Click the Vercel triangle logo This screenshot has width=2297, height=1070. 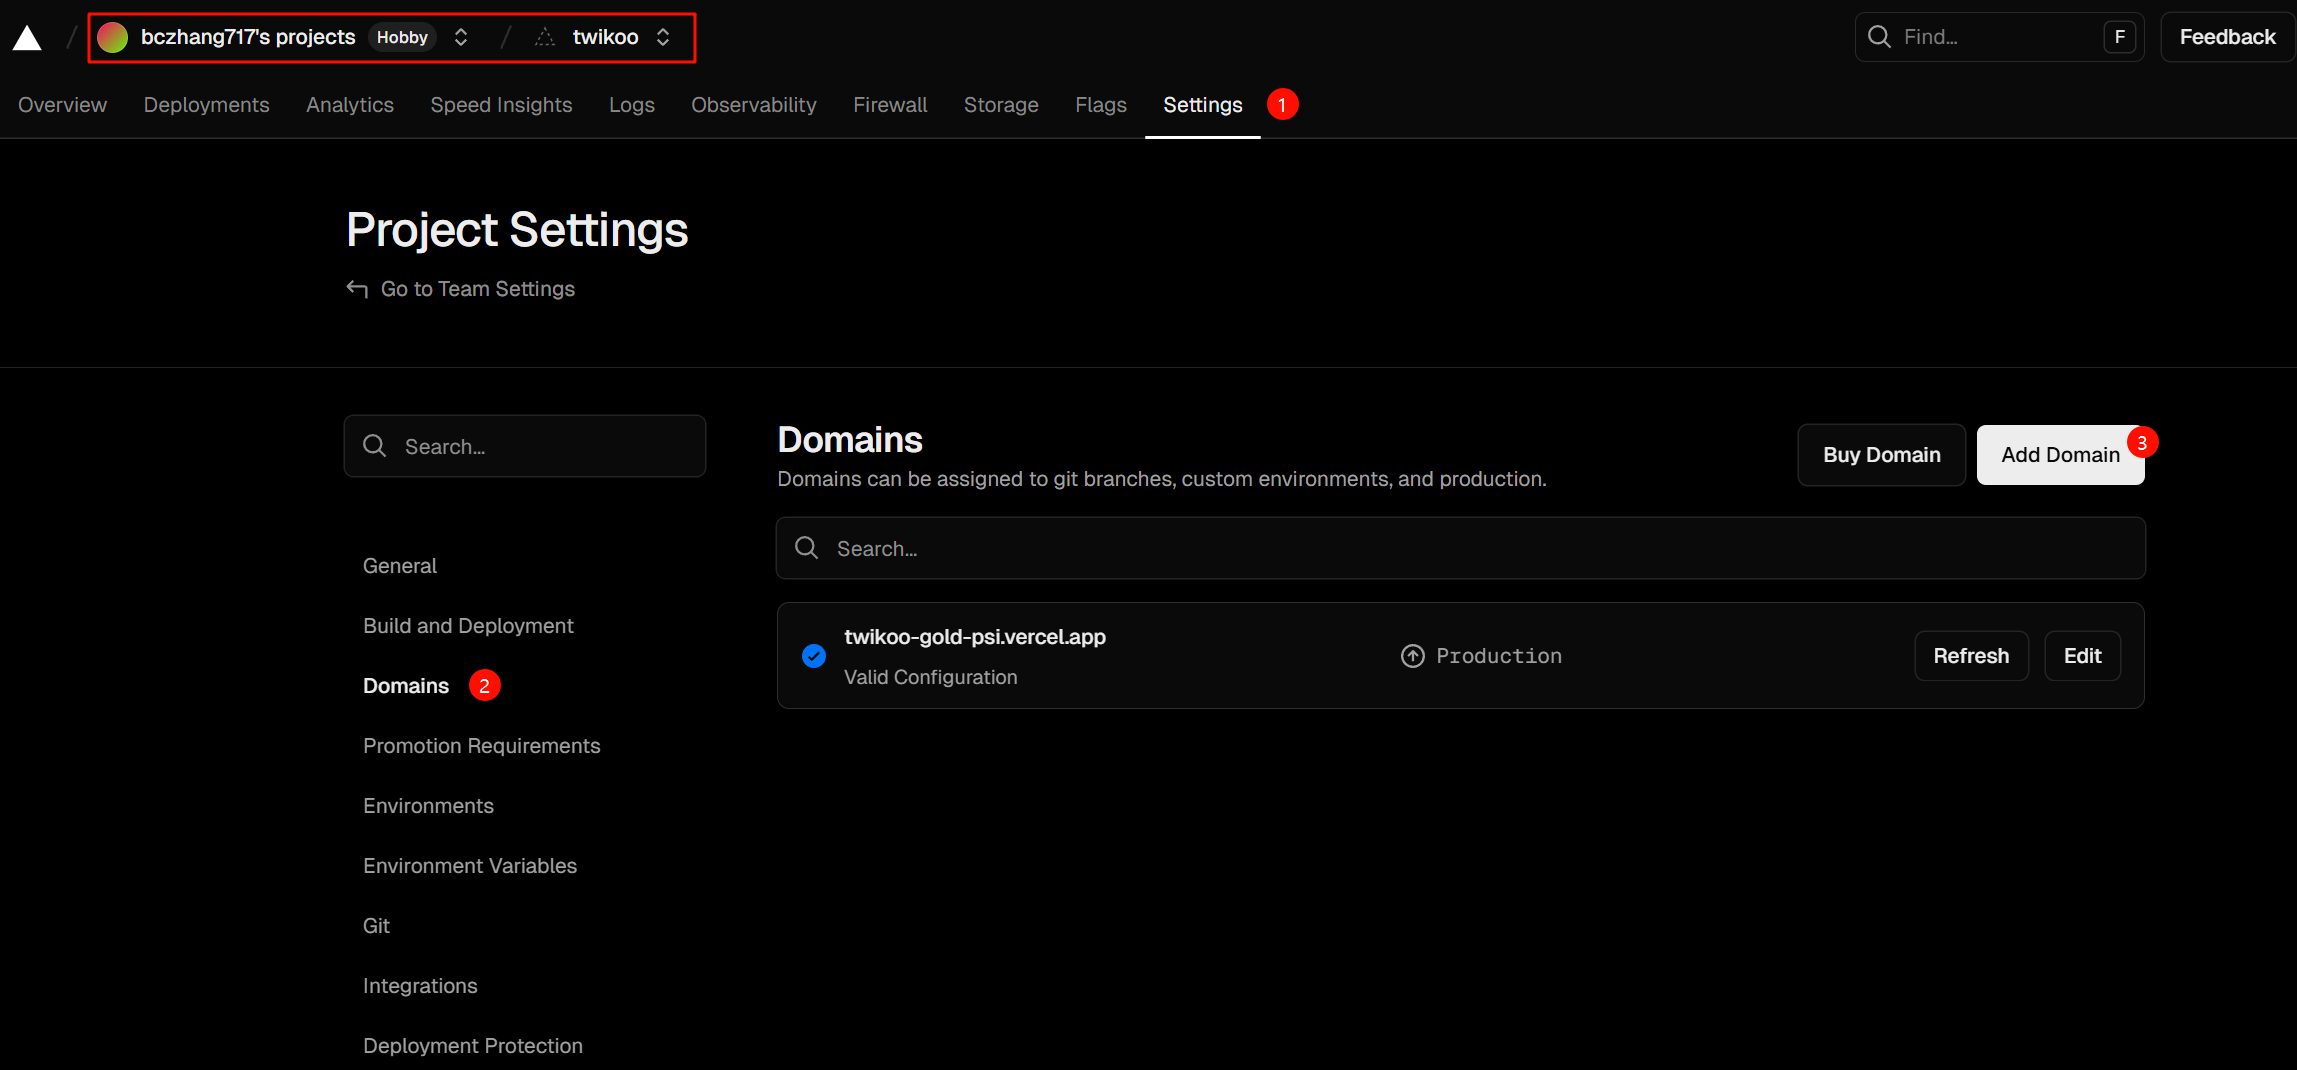point(27,38)
